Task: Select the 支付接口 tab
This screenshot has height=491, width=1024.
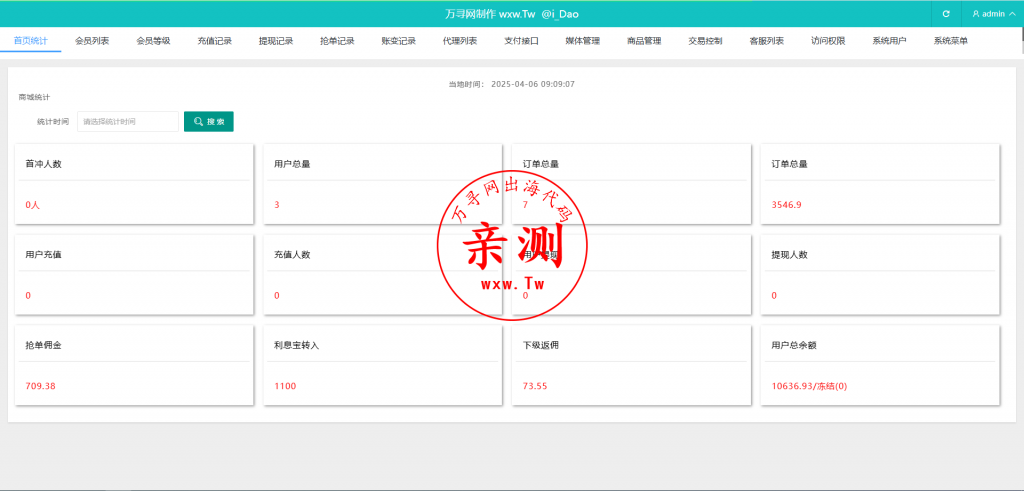Action: coord(521,40)
